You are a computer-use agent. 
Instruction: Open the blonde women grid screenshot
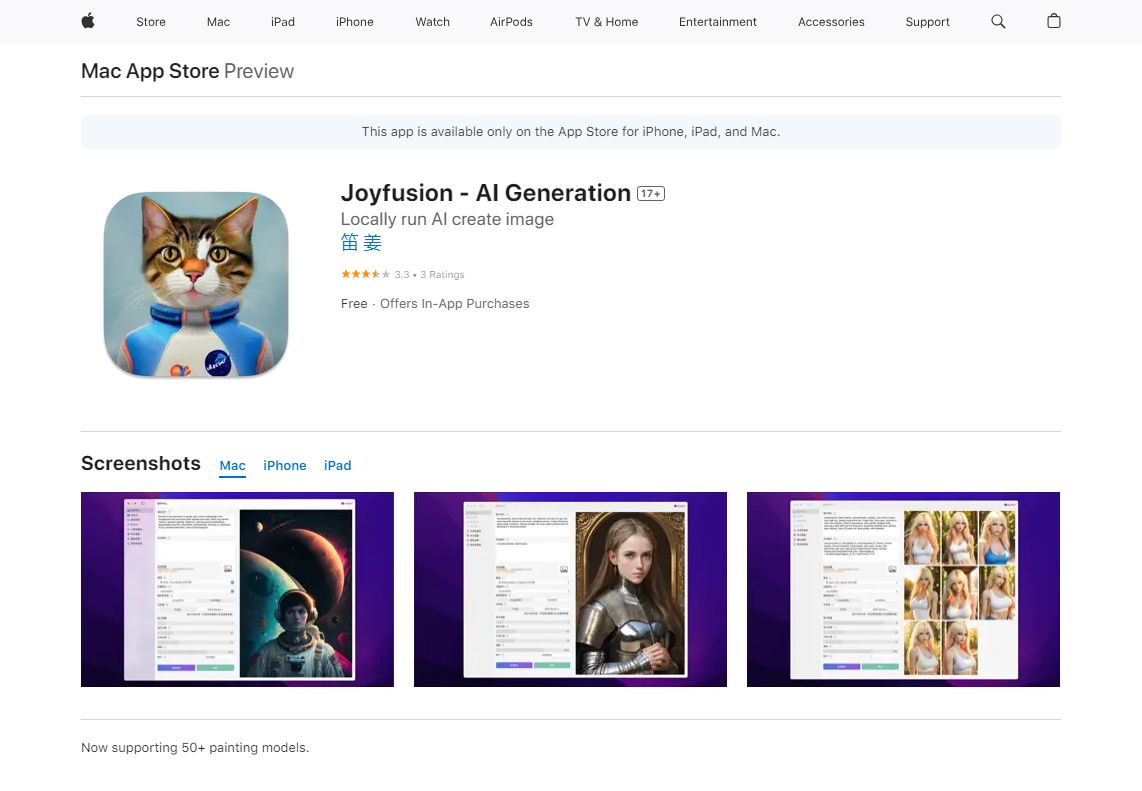(903, 589)
